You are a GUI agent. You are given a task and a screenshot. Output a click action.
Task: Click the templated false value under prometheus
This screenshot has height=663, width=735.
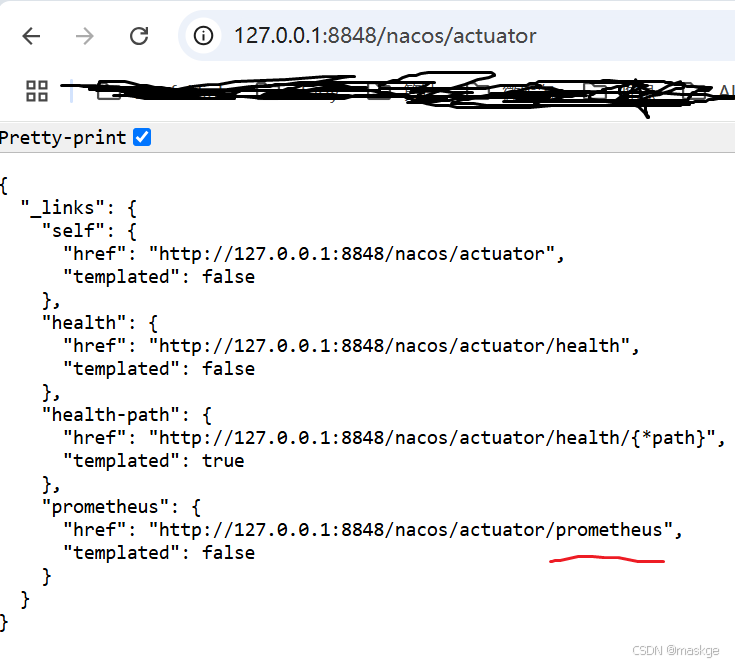[229, 553]
